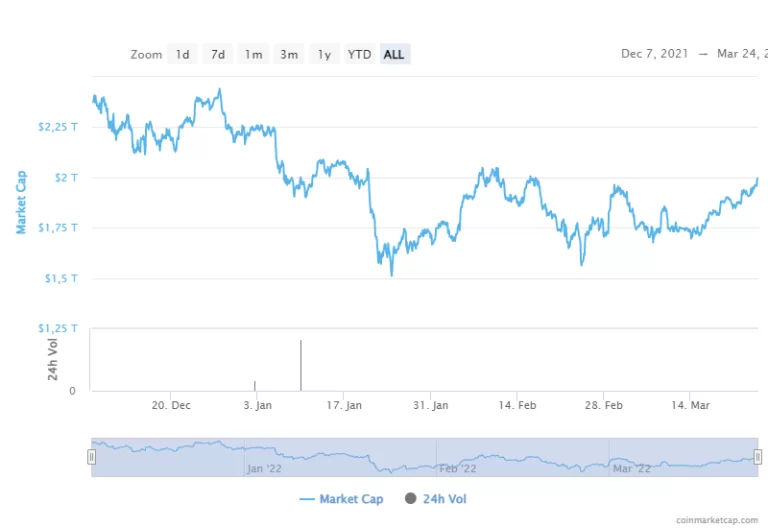
Task: Click the gray 24h Vol legend dot
Action: pyautogui.click(x=410, y=499)
